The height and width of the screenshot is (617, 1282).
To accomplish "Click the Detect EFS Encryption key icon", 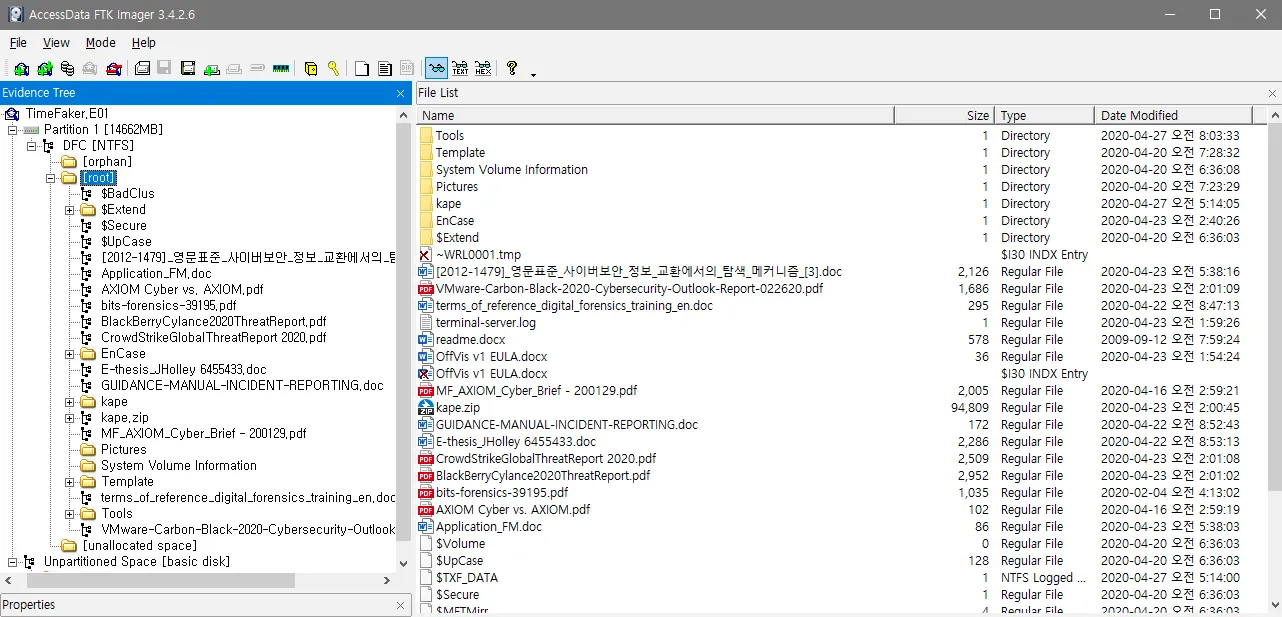I will click(333, 68).
